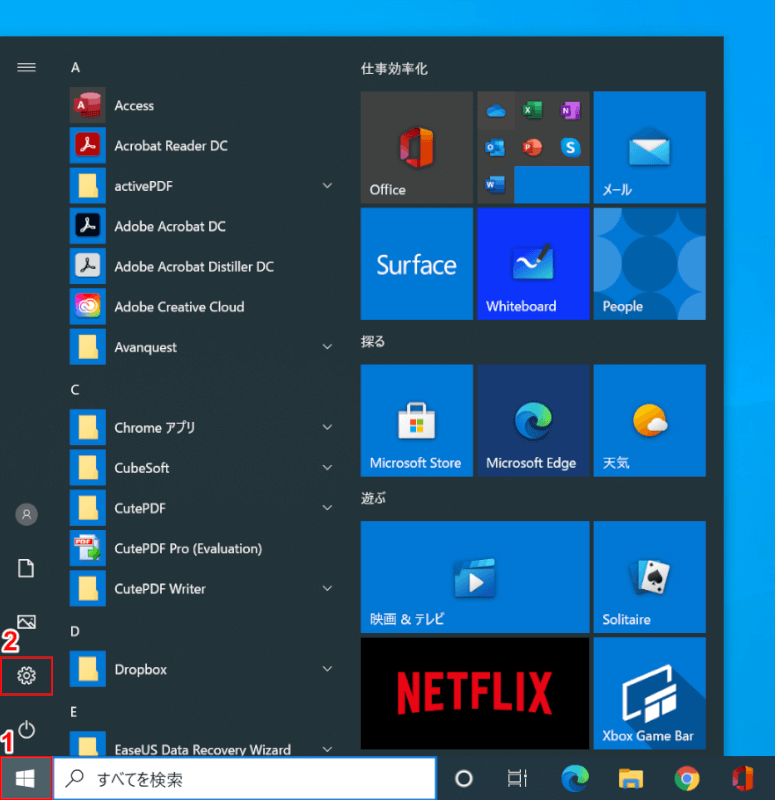Open File Explorer from the taskbar
775x800 pixels.
(x=631, y=779)
